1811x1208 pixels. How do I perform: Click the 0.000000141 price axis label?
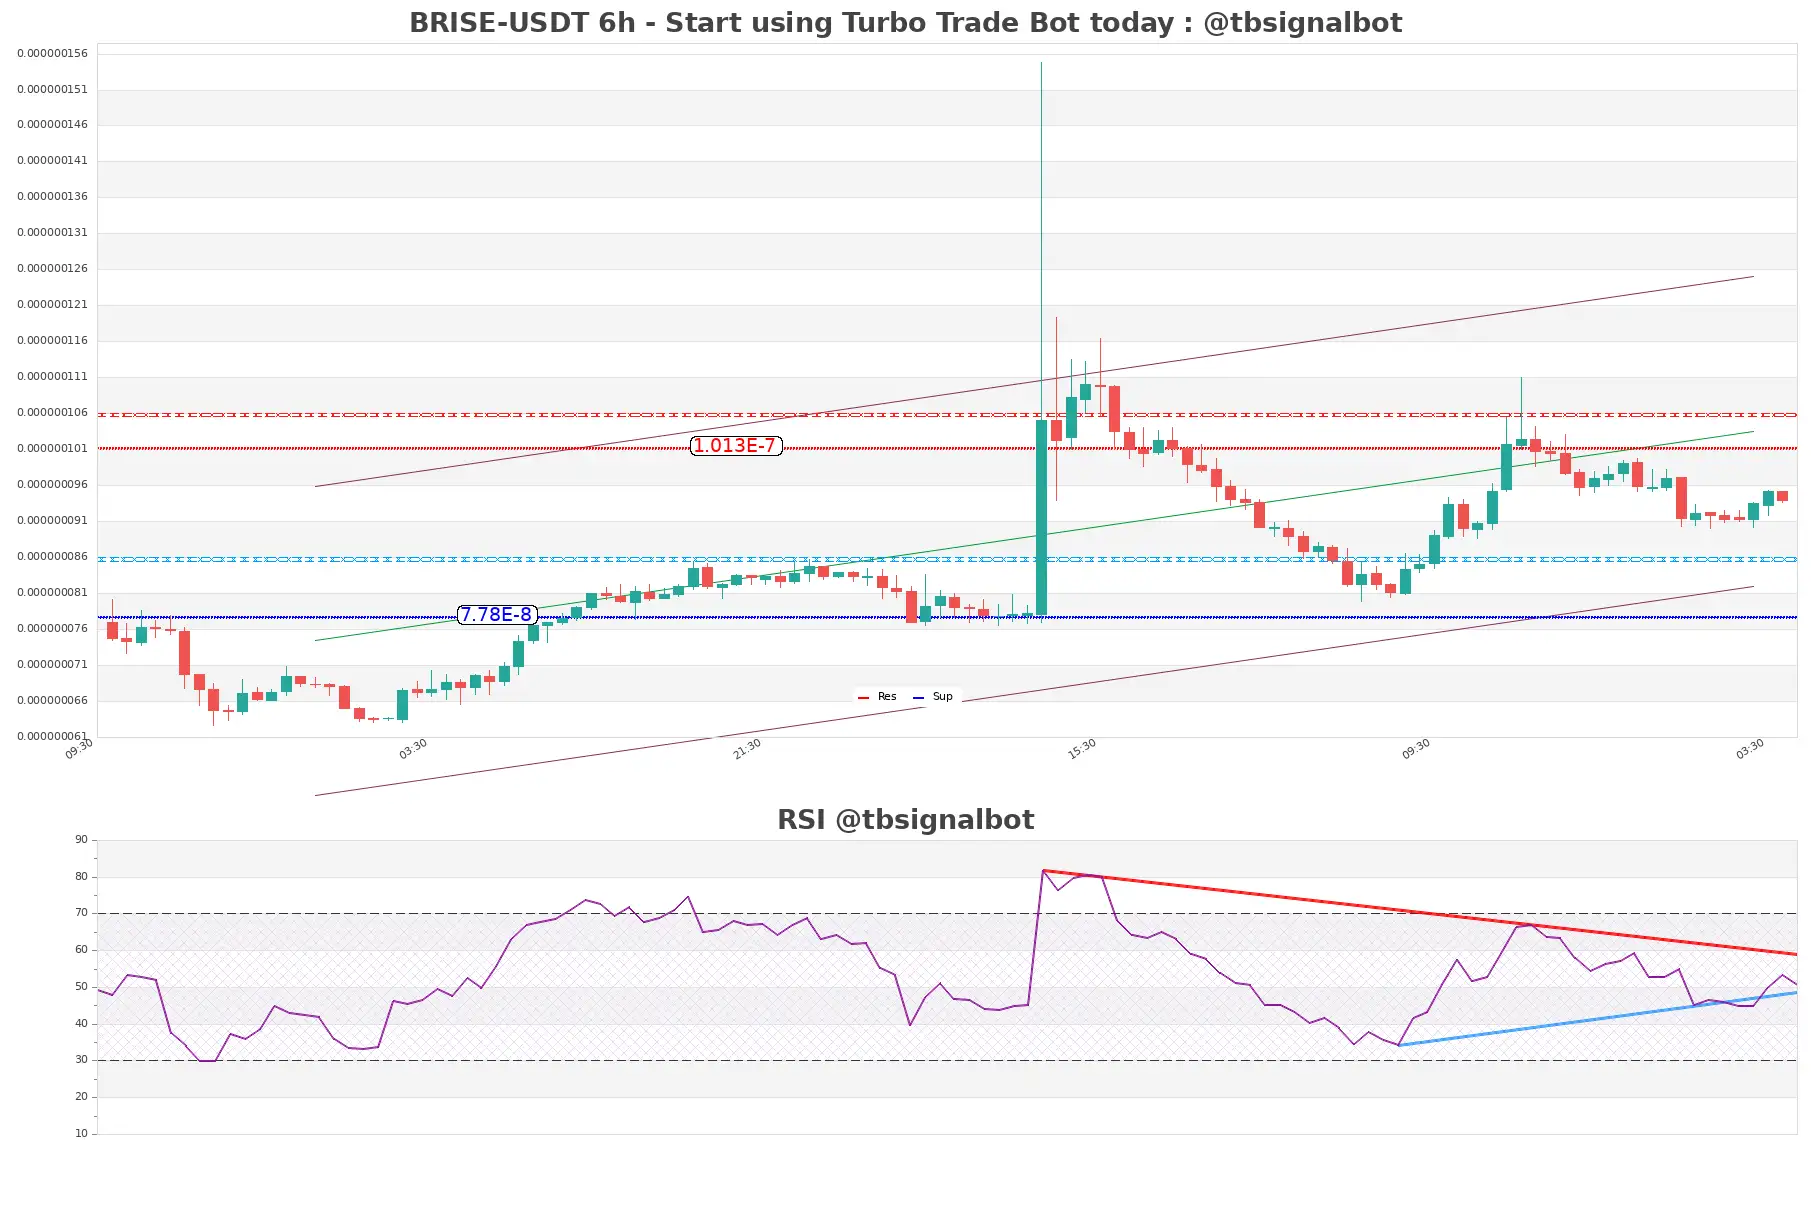pos(52,161)
